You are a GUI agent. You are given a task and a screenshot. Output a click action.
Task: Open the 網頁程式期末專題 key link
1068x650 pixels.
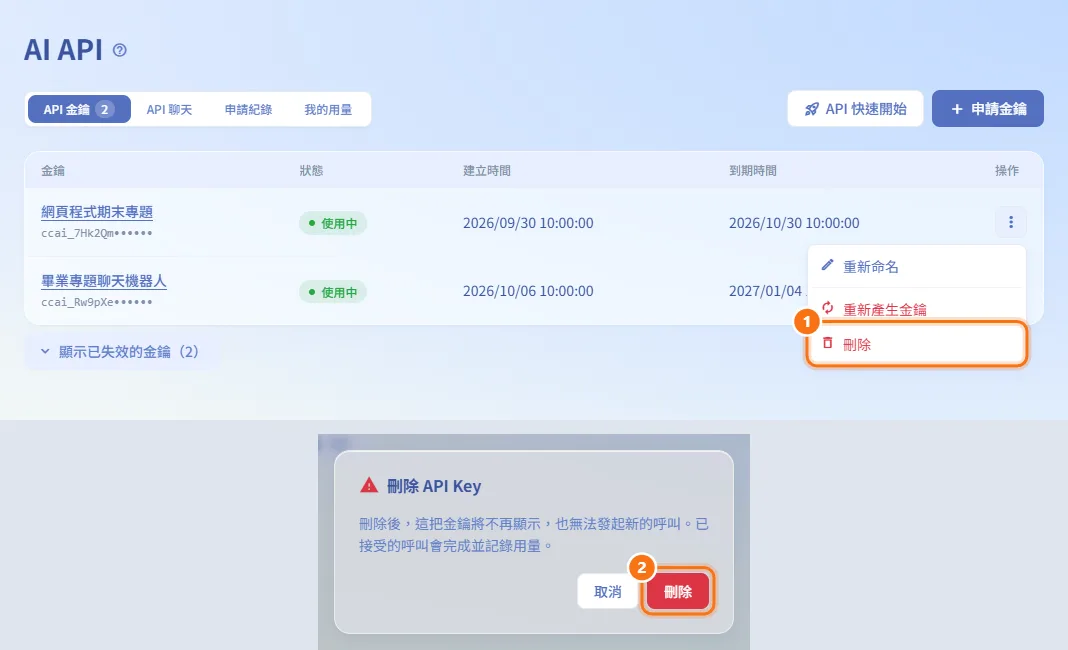tap(97, 212)
